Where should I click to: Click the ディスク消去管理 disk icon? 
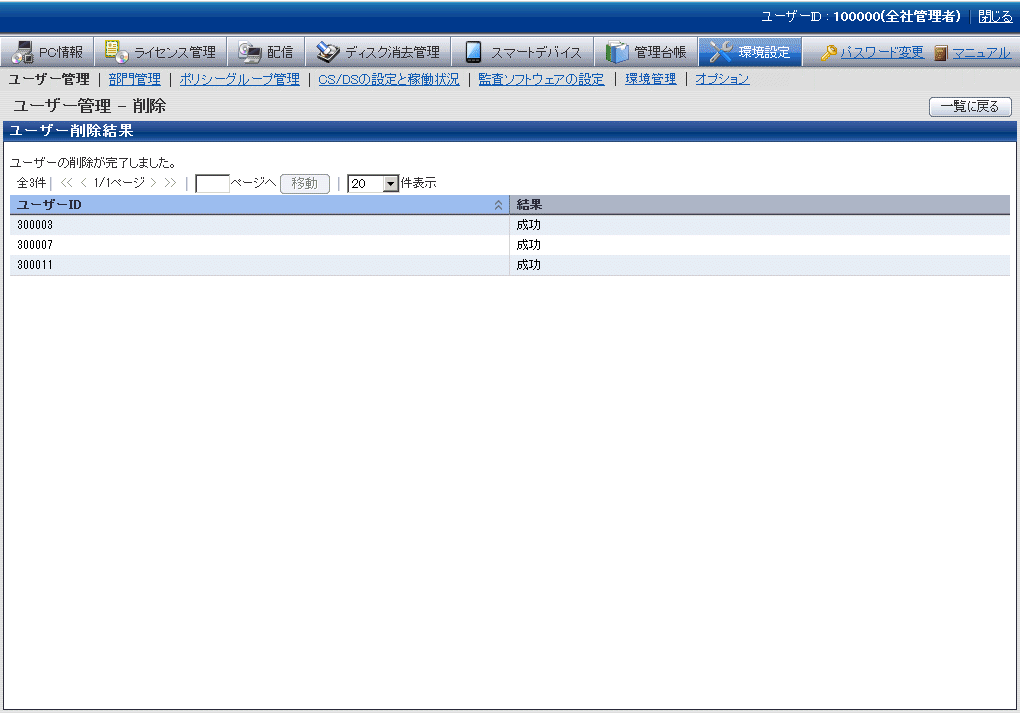tap(327, 53)
